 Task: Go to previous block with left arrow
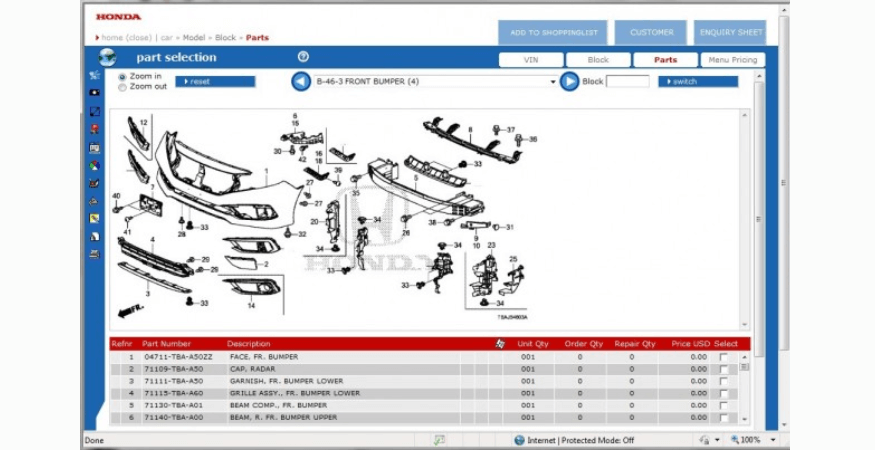300,82
